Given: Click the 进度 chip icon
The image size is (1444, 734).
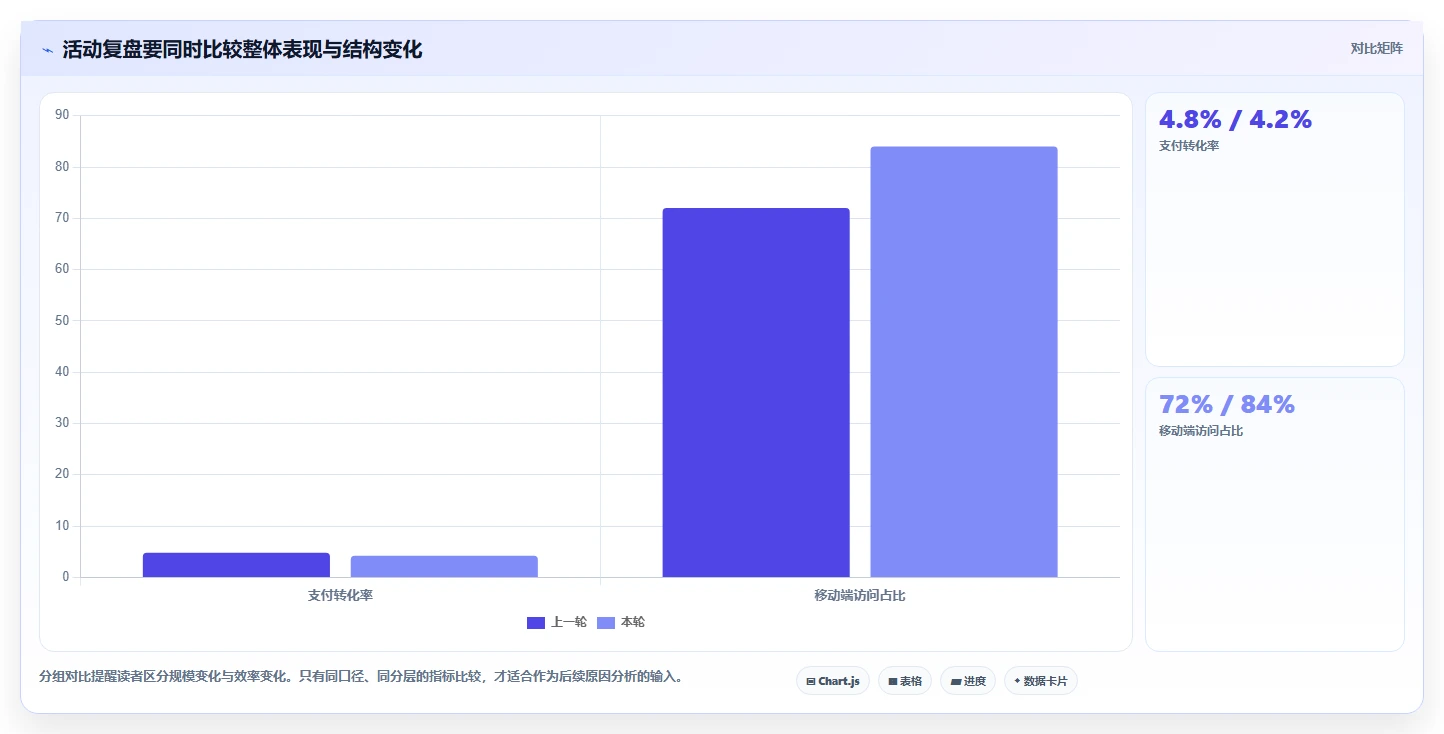Looking at the screenshot, I should (956, 681).
